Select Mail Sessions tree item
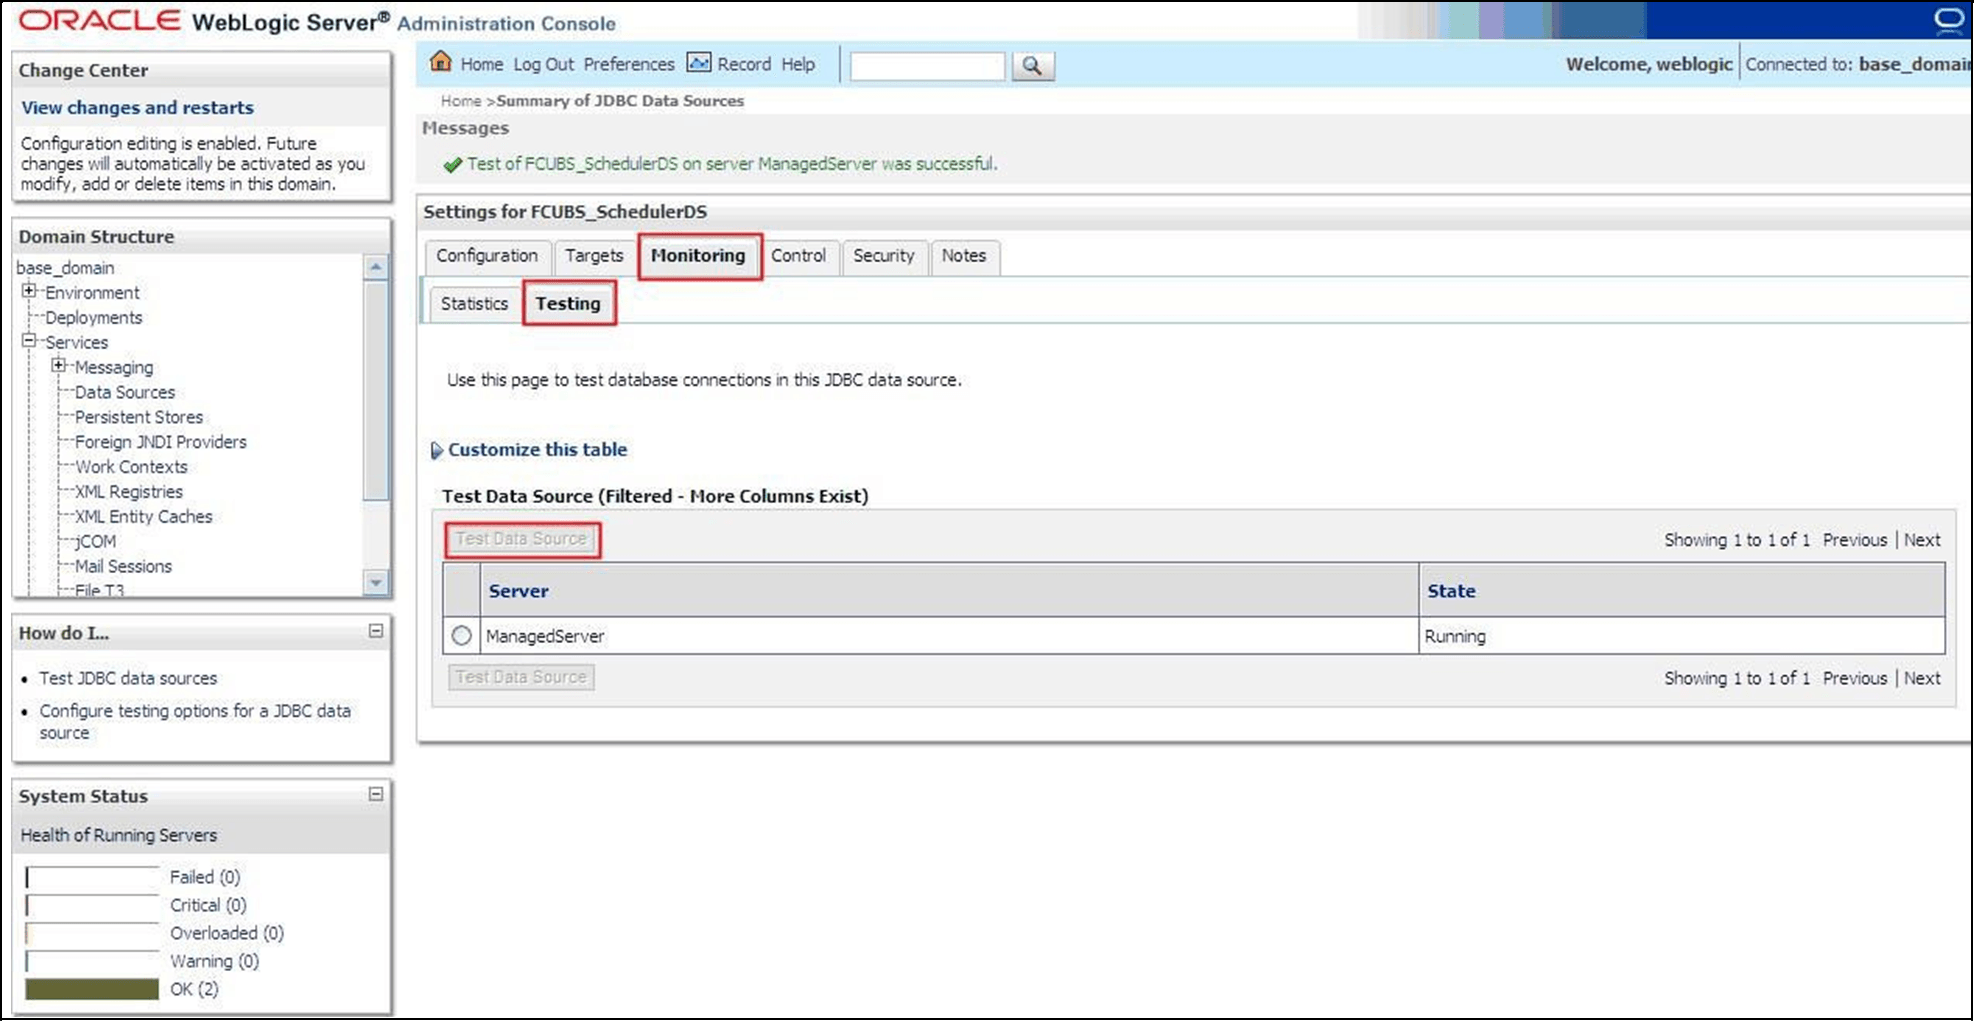The height and width of the screenshot is (1021, 1974). click(123, 567)
